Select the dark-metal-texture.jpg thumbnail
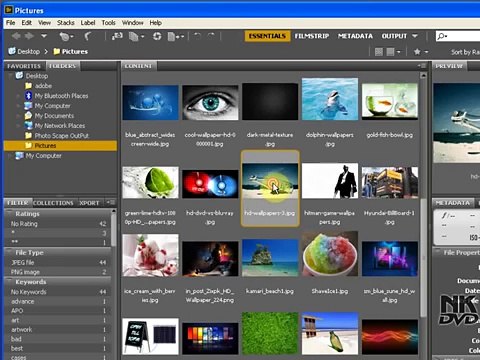The width and height of the screenshot is (480, 360). tap(270, 101)
